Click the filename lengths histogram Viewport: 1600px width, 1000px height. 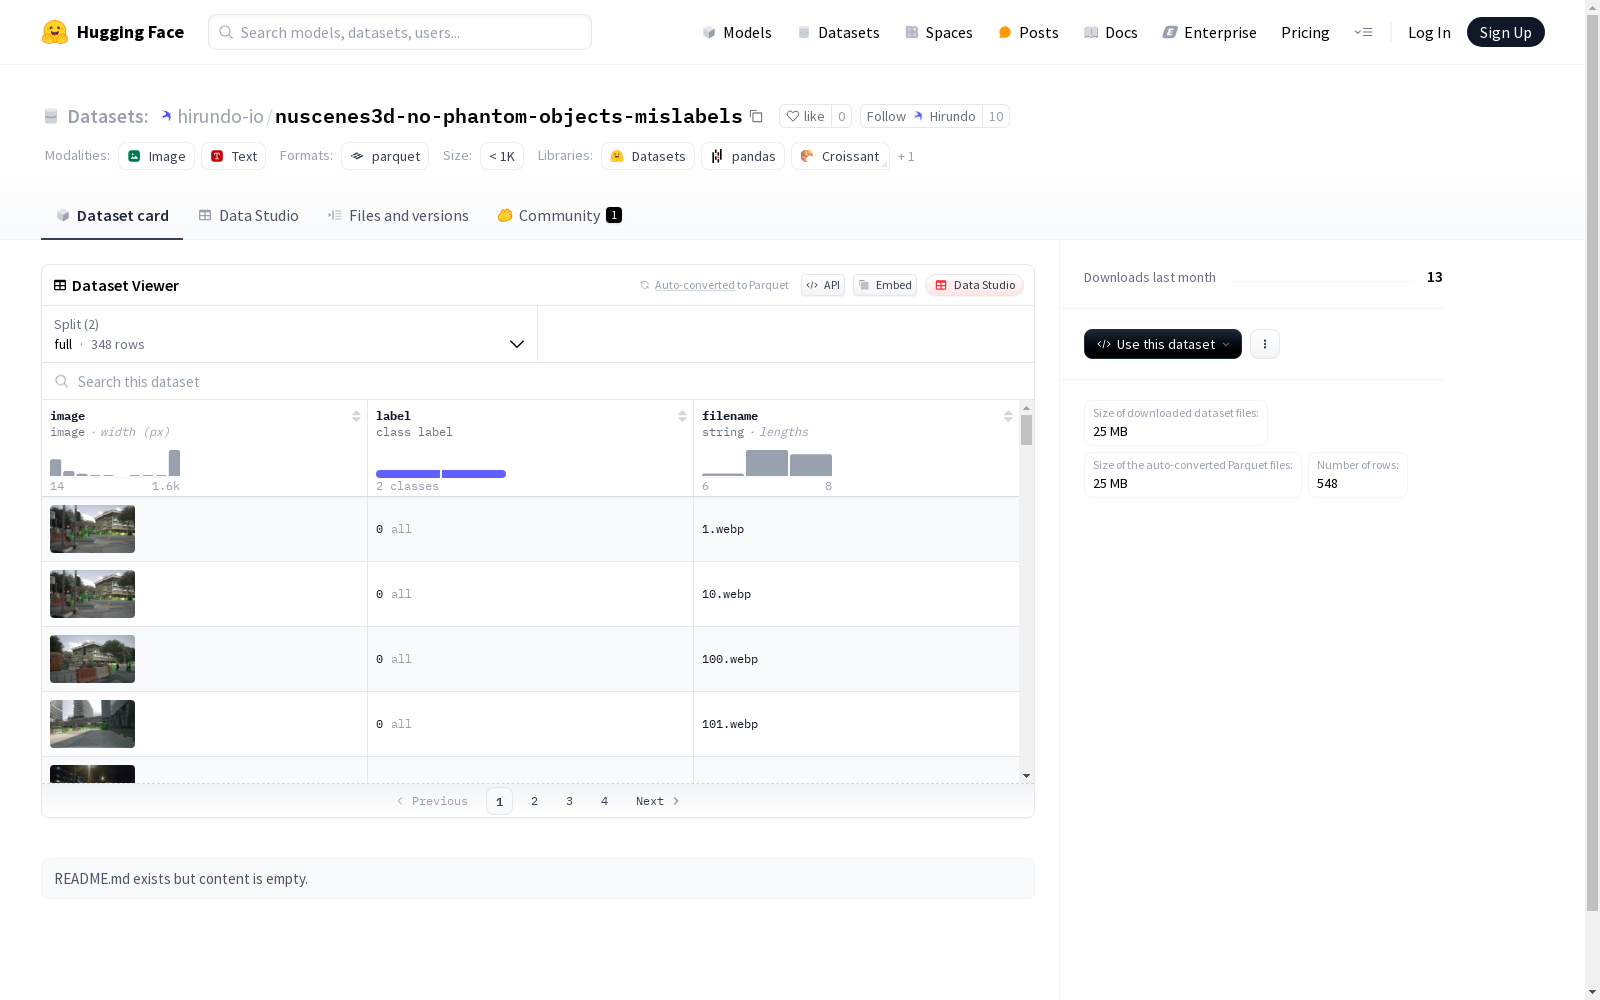pyautogui.click(x=767, y=463)
